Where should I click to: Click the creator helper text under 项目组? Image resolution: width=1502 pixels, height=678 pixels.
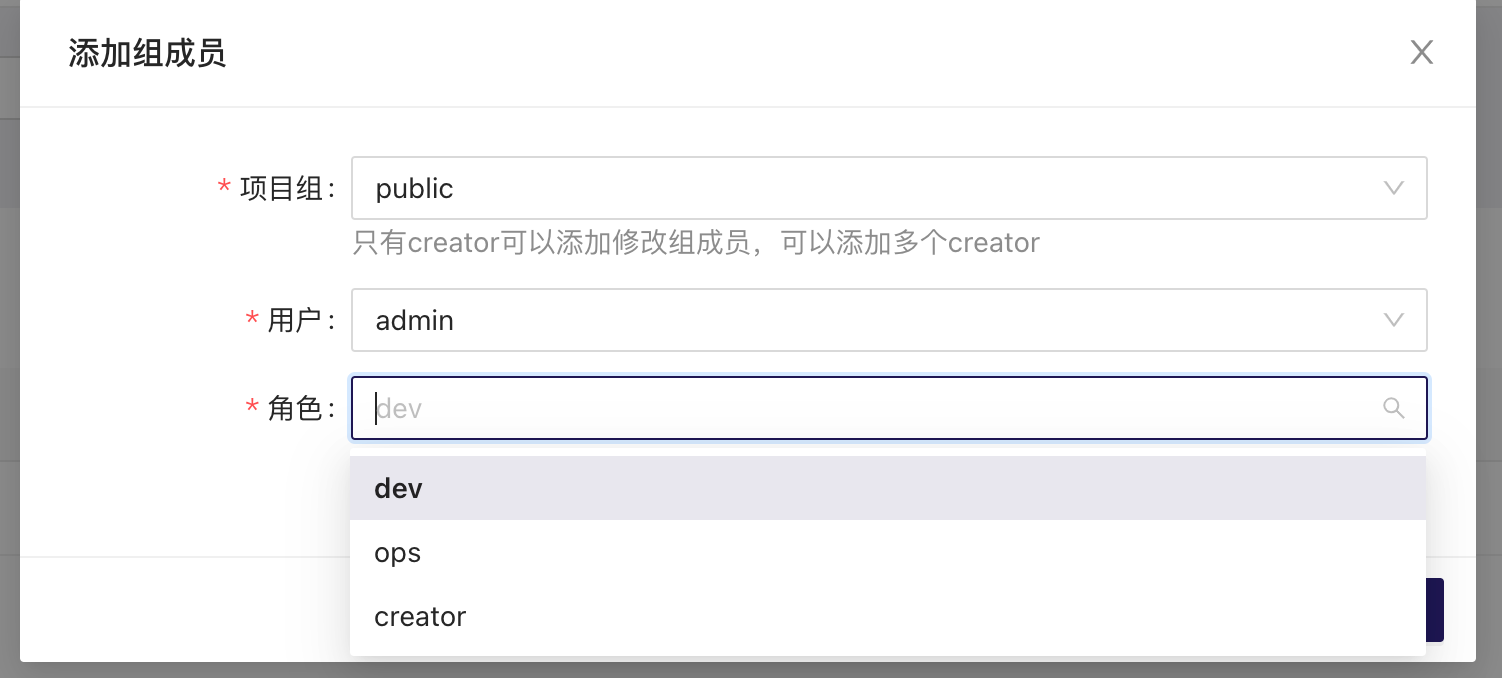tap(696, 243)
